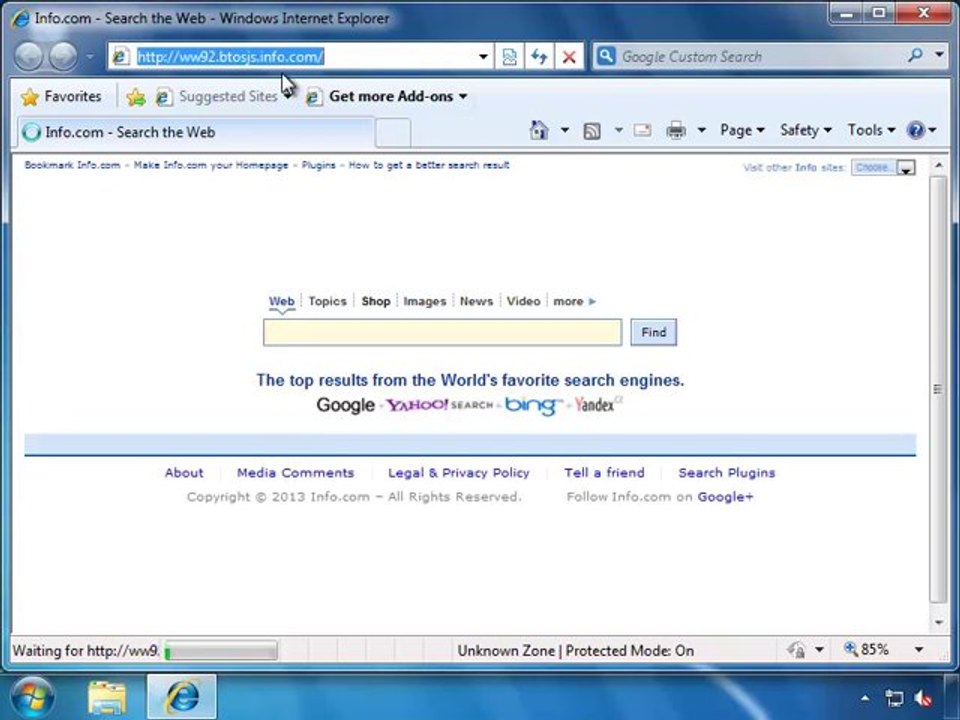Click How to get a better search result
The width and height of the screenshot is (960, 720).
coord(429,165)
